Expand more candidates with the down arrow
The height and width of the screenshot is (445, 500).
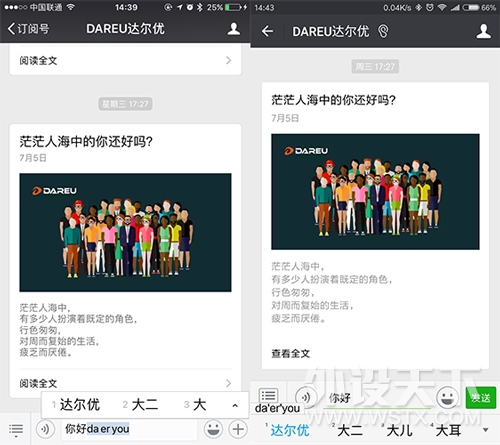pos(486,430)
